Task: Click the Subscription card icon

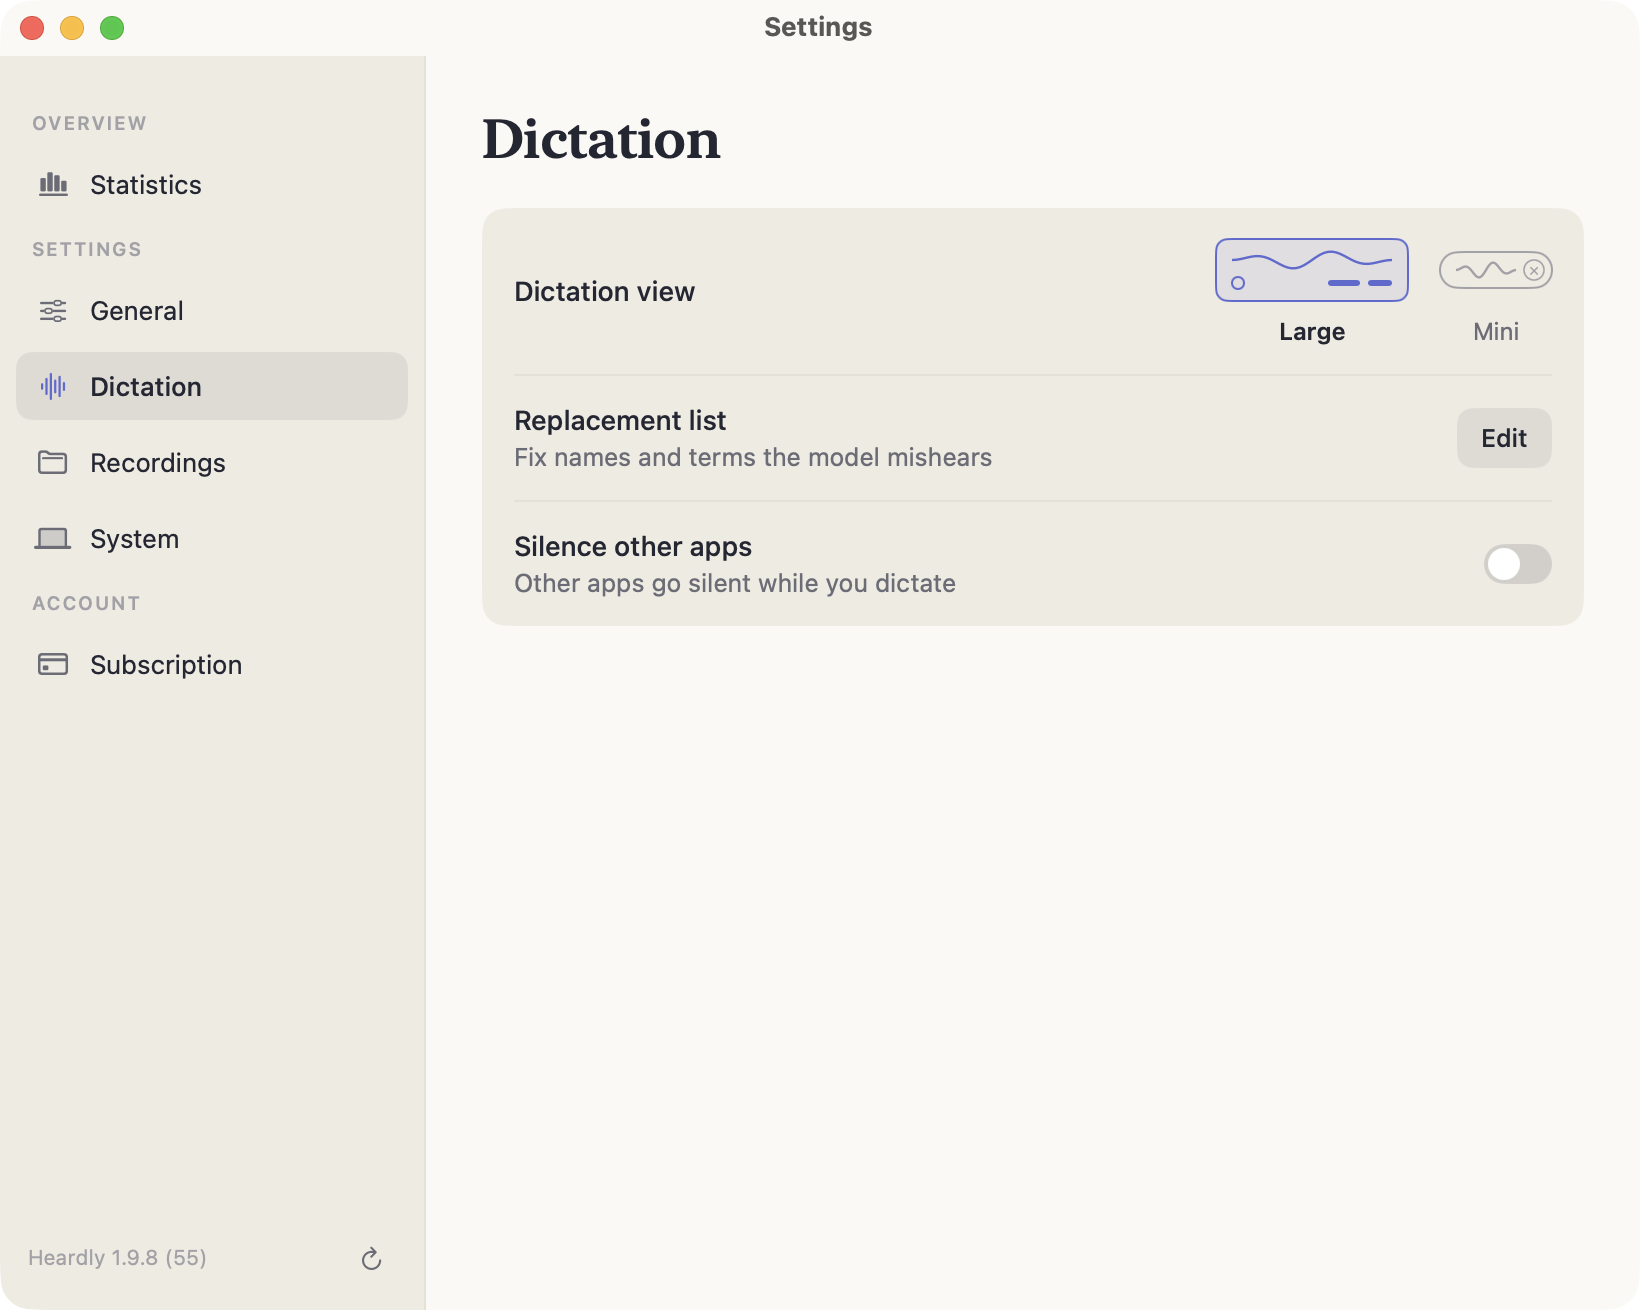Action: 53,665
